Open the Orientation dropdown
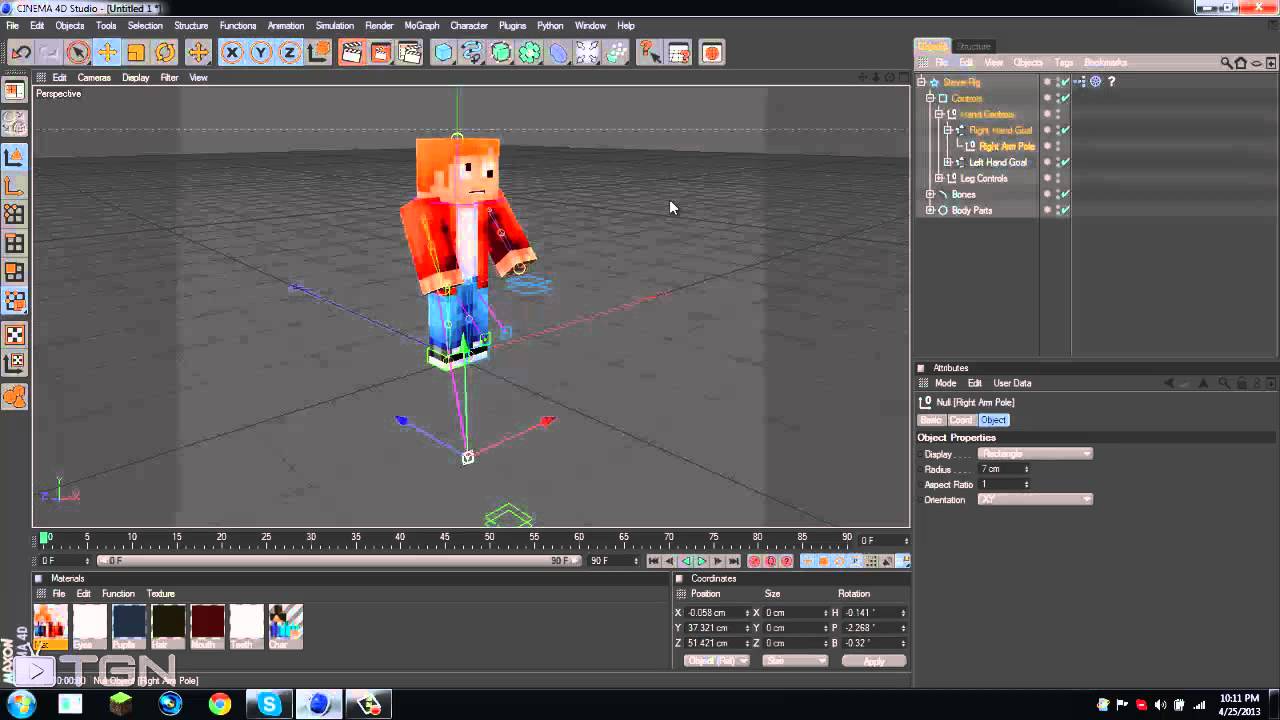The image size is (1280, 720). (x=1035, y=499)
